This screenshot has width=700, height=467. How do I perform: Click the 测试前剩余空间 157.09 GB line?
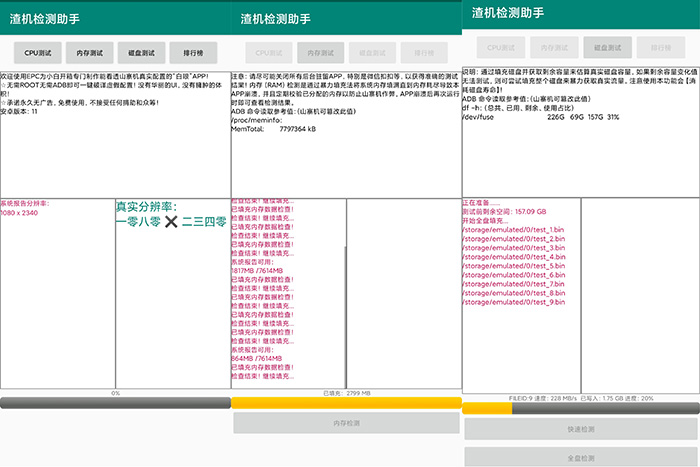coord(505,212)
